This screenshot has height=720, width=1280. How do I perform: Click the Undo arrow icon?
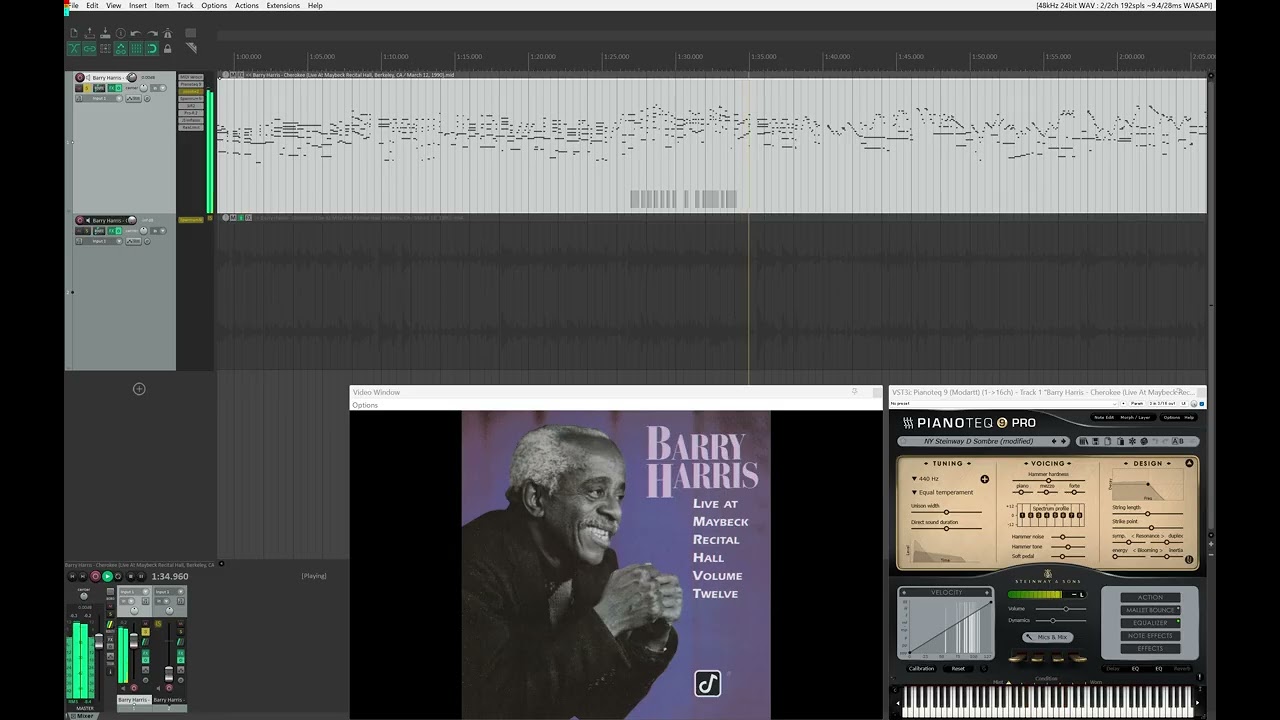tap(135, 33)
